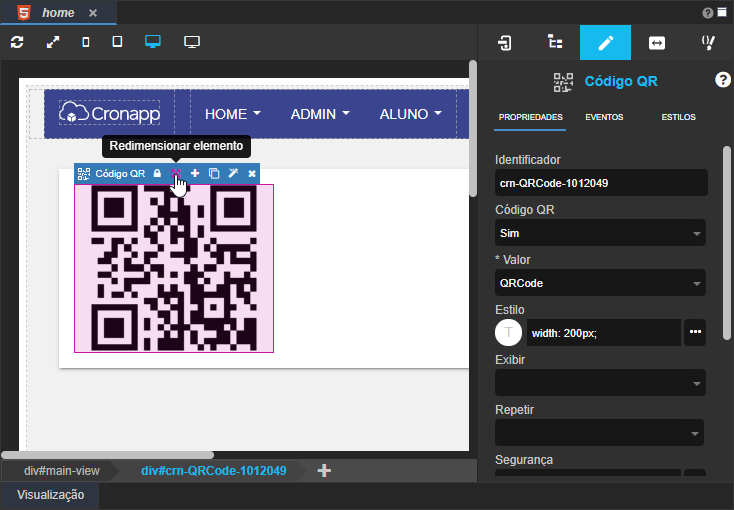The height and width of the screenshot is (510, 734).
Task: Click the plus add icon on QR toolbar
Action: pos(195,174)
